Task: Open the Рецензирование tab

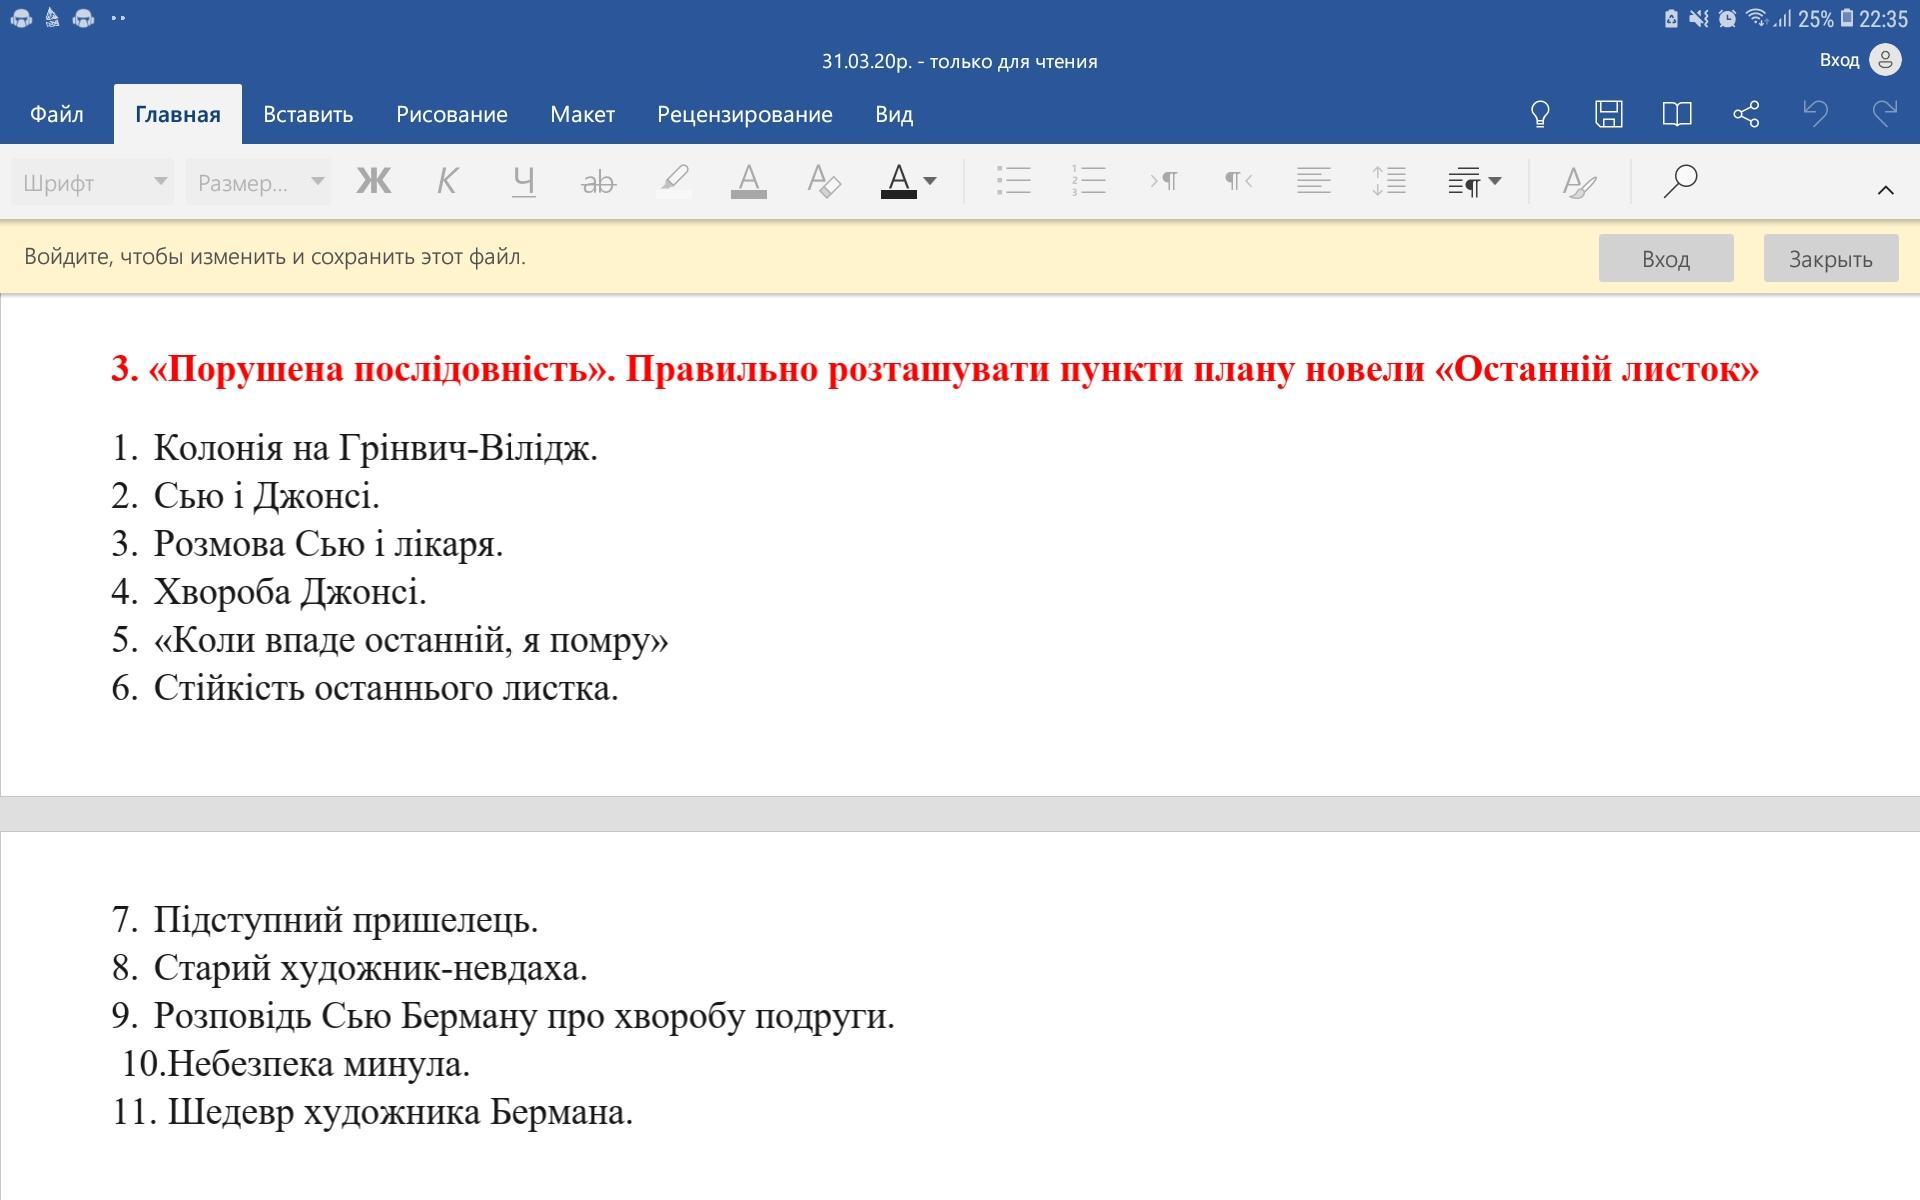Action: [744, 114]
